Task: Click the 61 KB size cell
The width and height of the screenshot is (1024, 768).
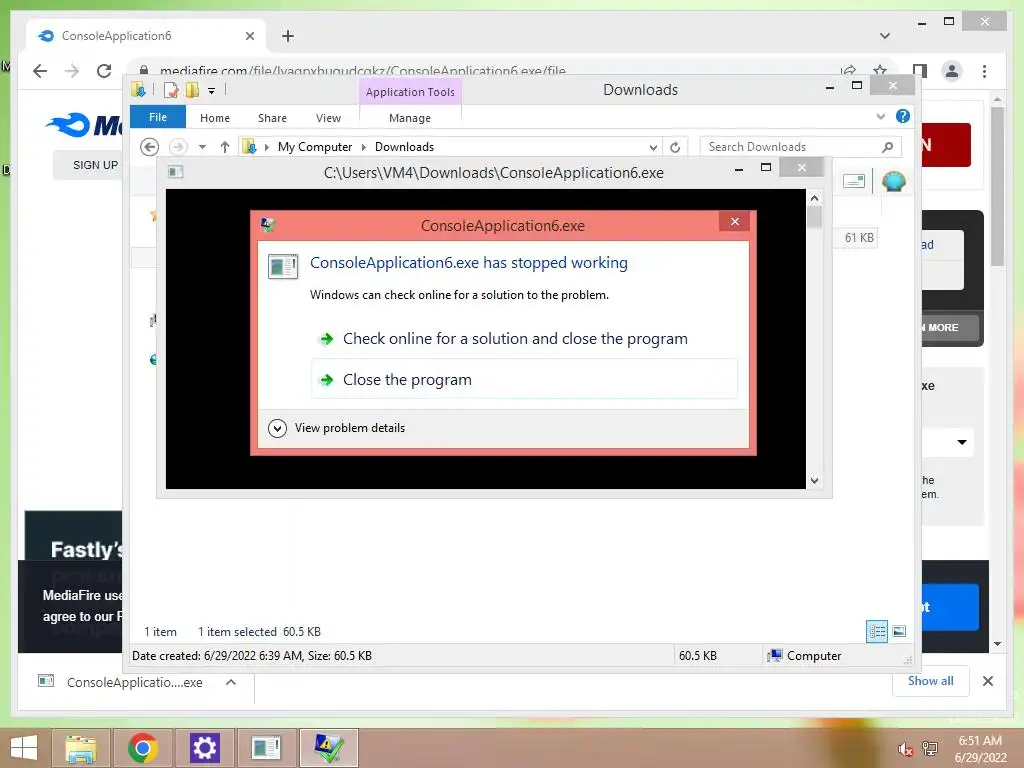Action: click(859, 238)
